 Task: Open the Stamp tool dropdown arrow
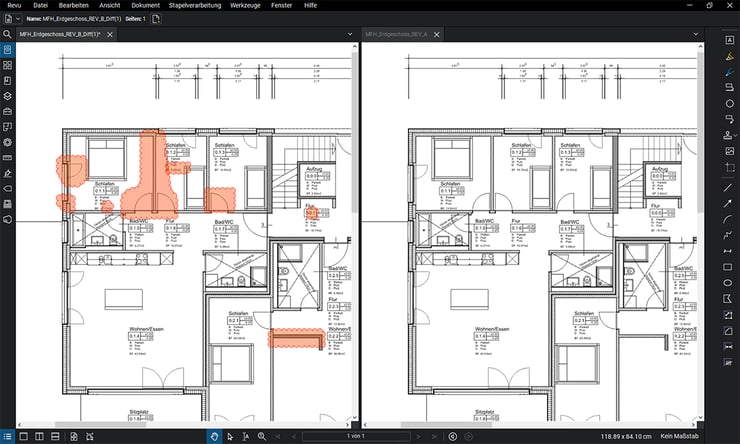(x=735, y=136)
